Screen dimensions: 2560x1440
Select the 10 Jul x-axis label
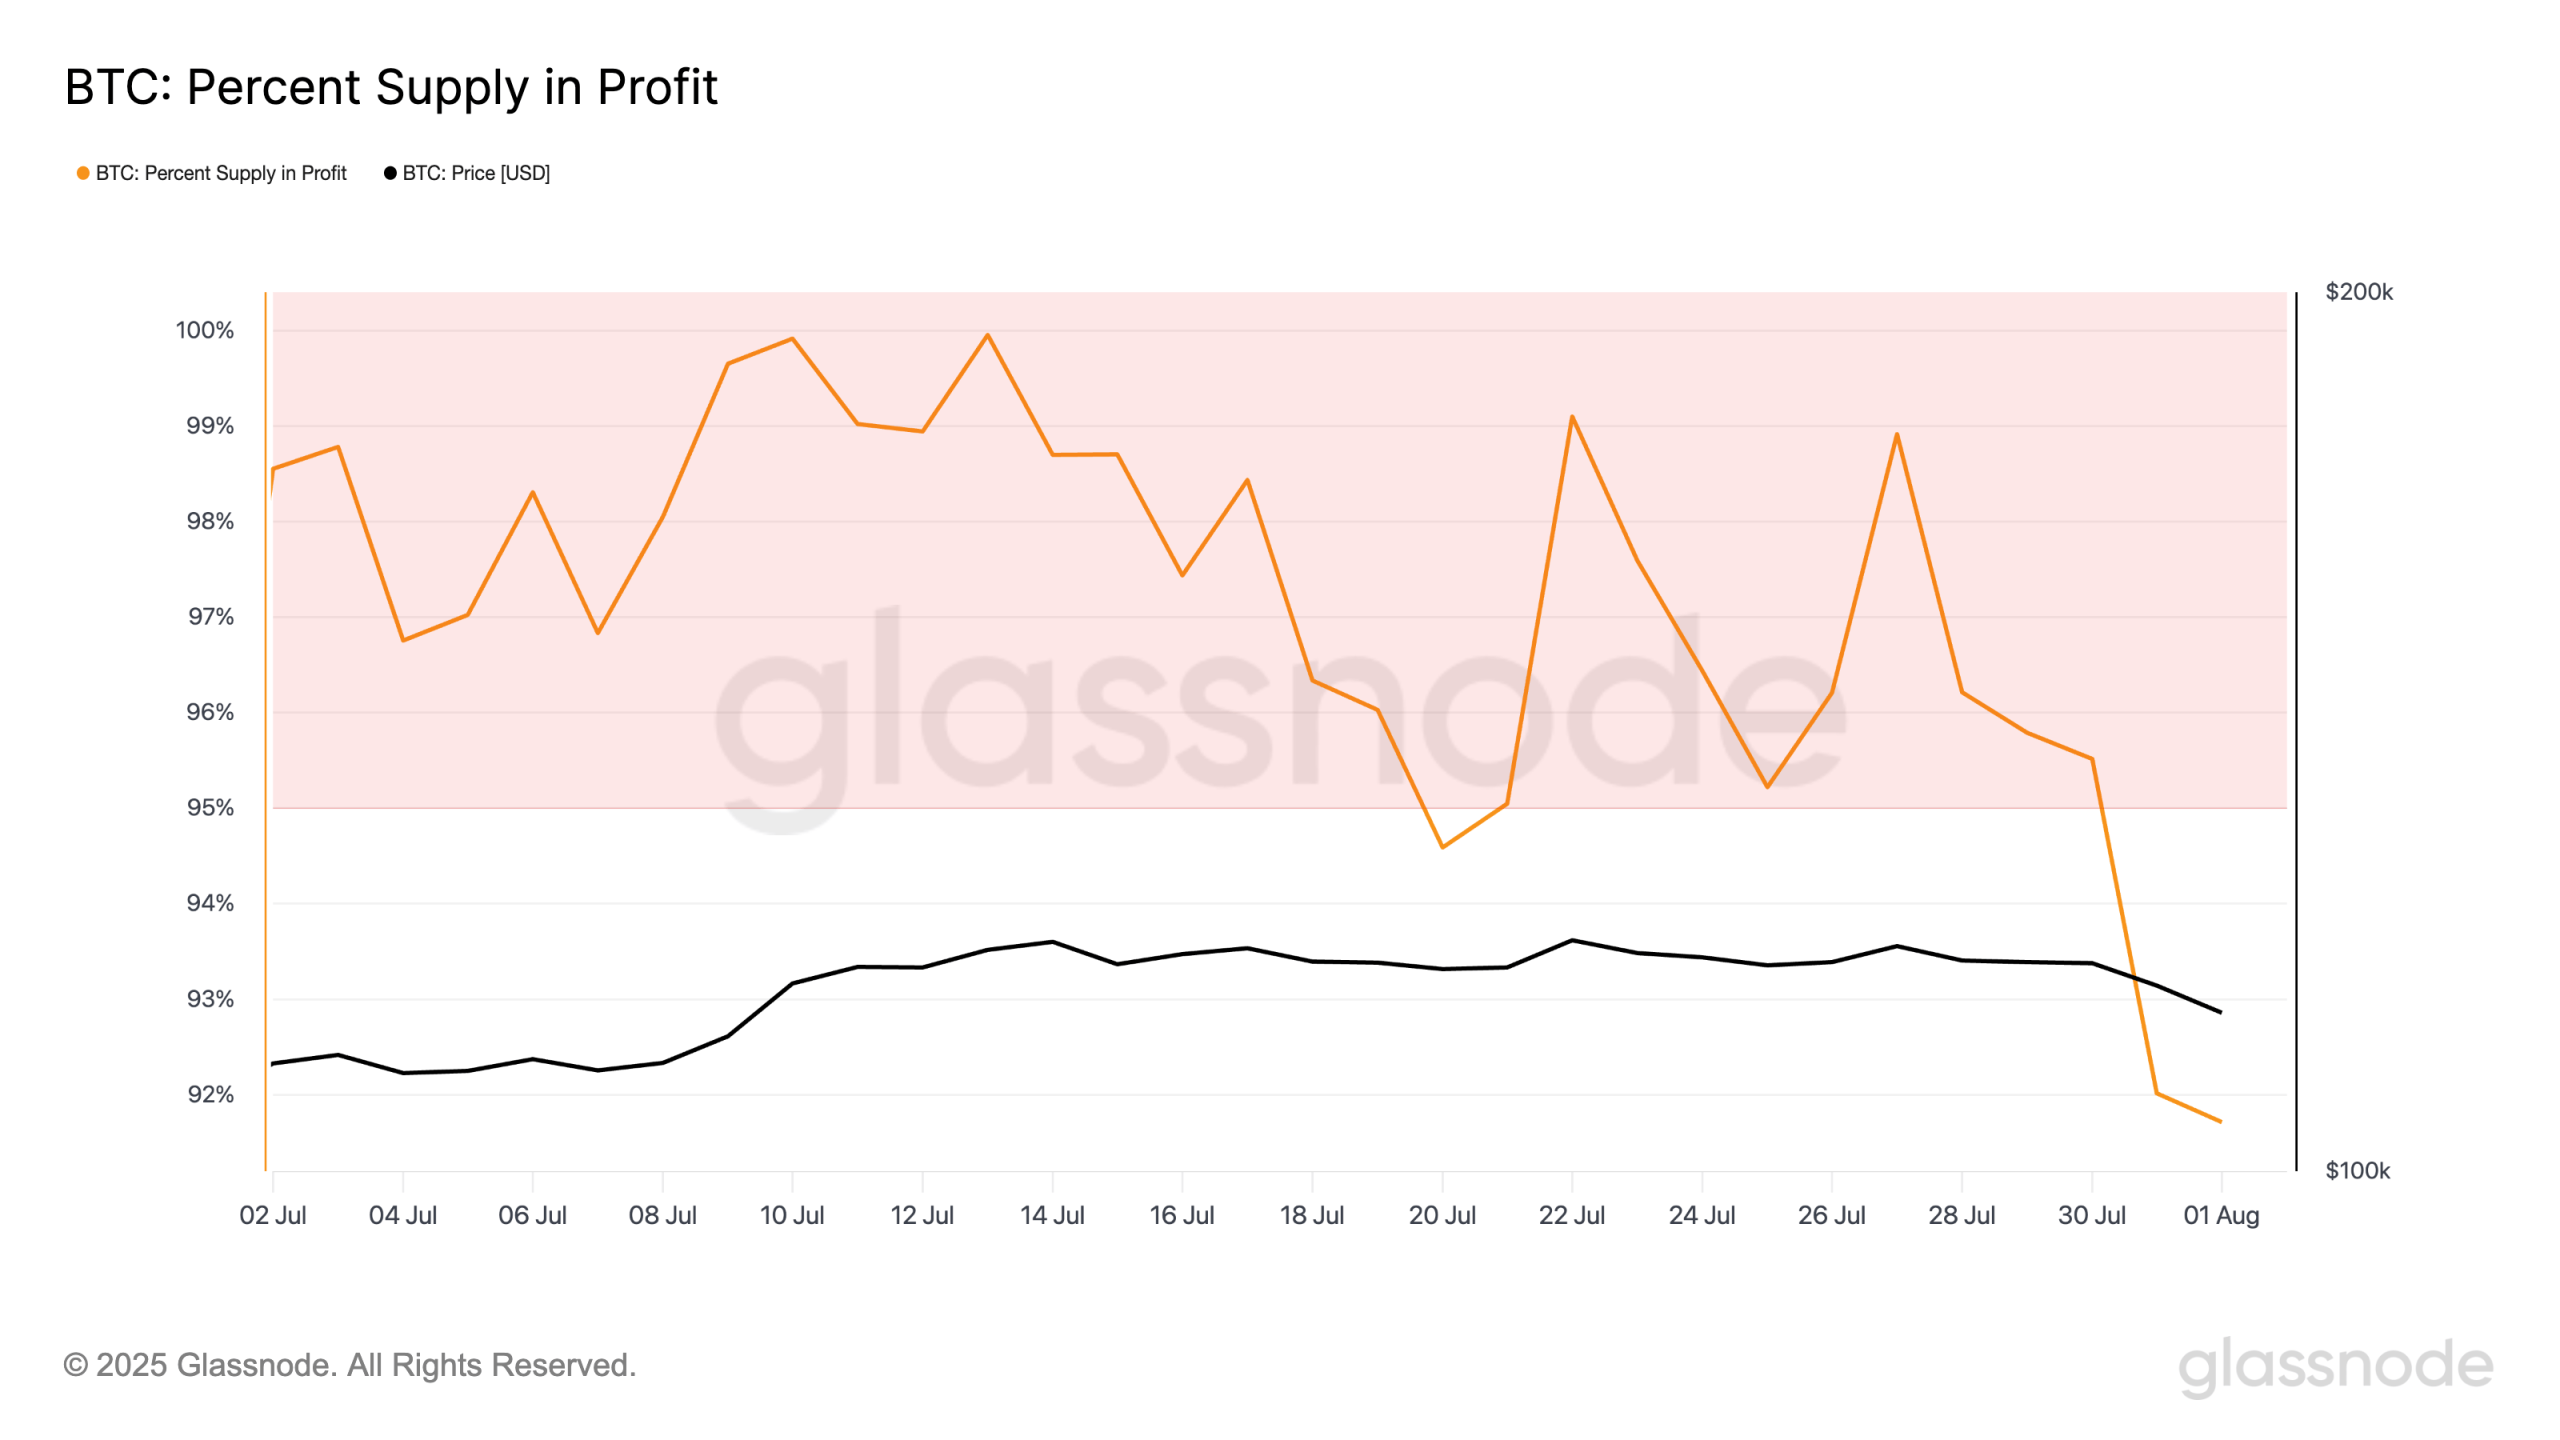click(792, 1215)
